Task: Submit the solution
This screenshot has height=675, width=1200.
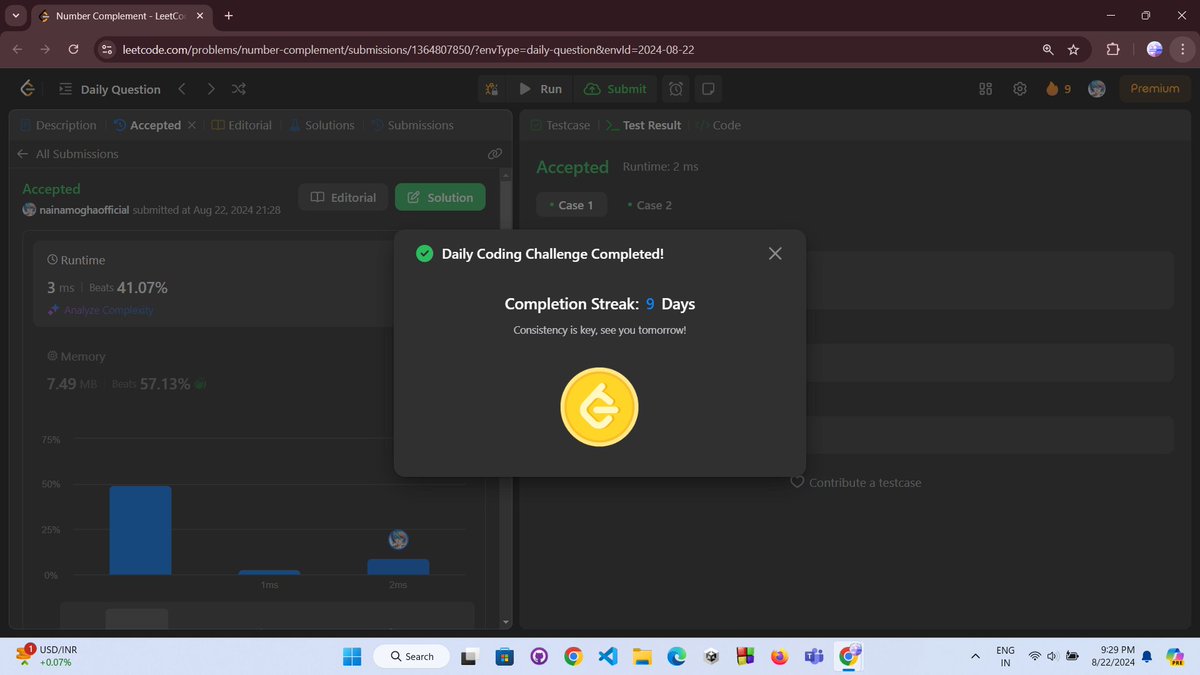Action: (615, 89)
